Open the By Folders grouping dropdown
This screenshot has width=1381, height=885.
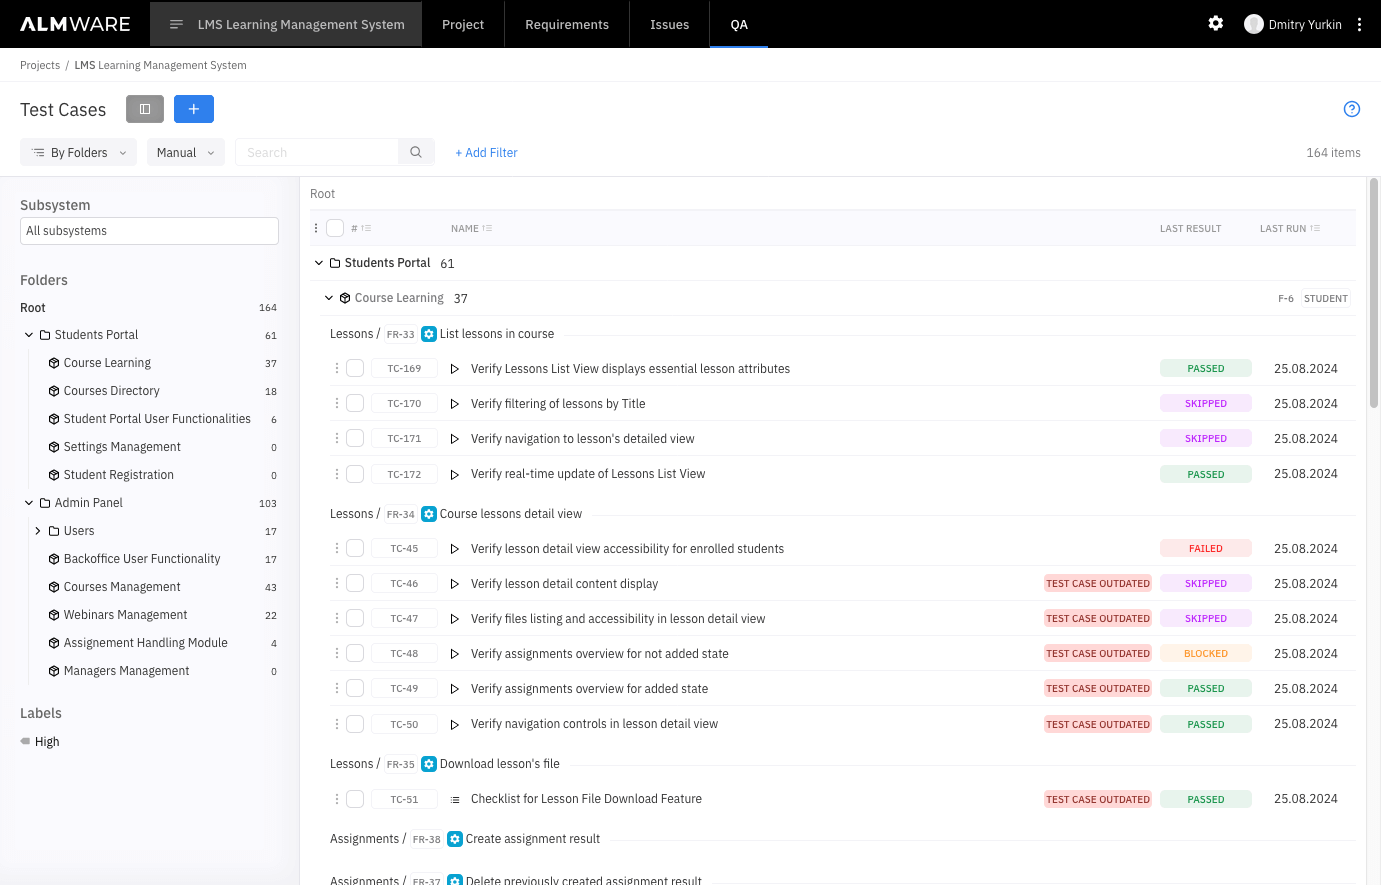point(79,152)
